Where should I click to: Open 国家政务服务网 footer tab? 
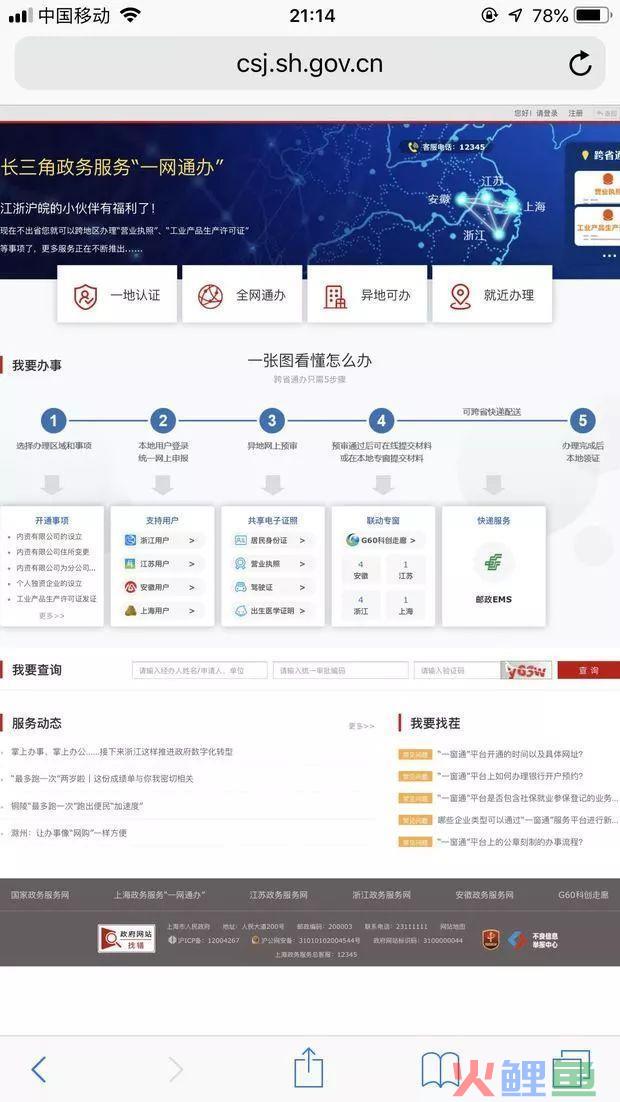click(40, 895)
